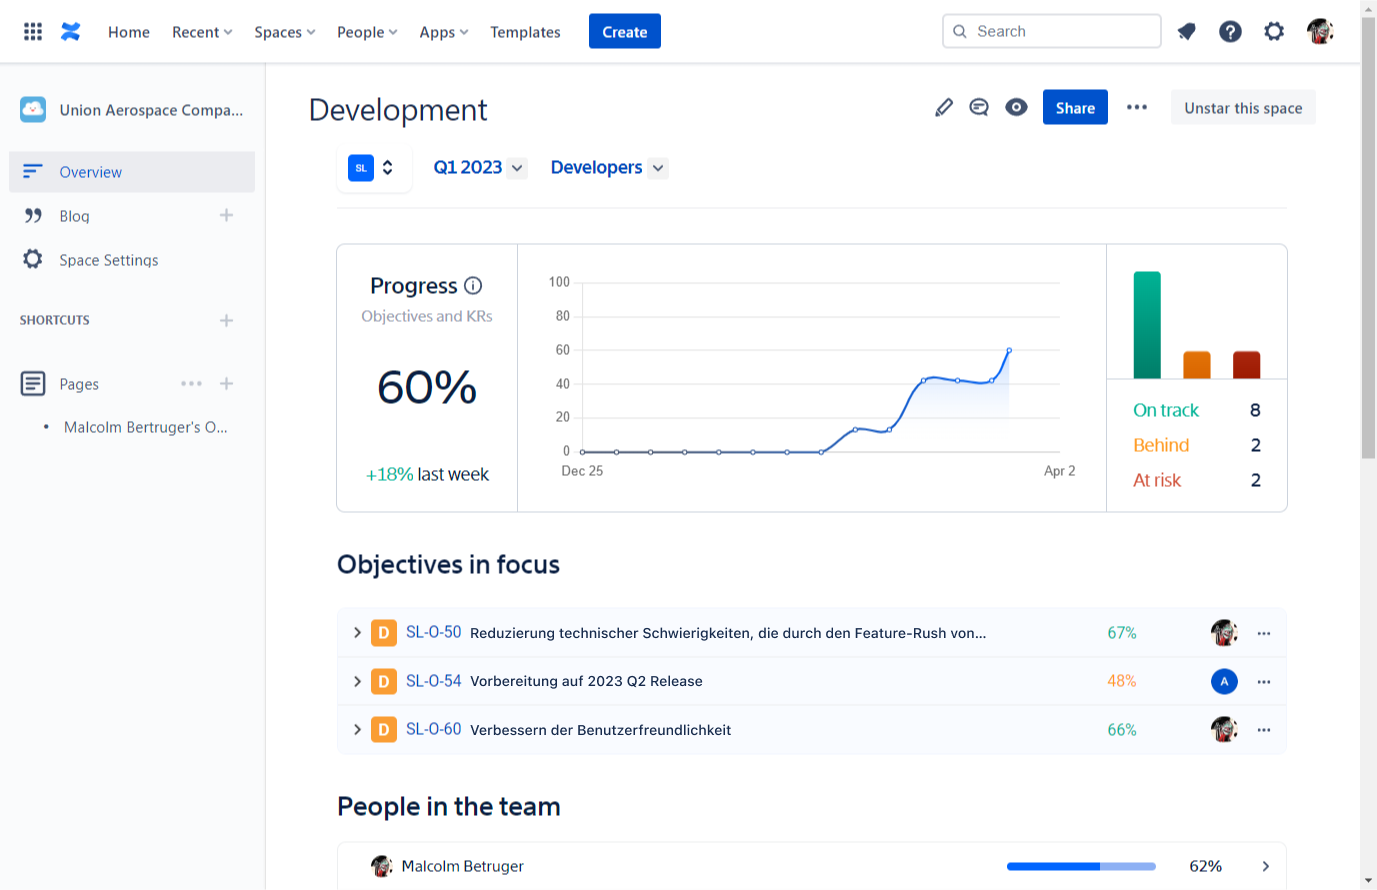Click the Progress info icon
1377x890 pixels.
coord(473,286)
